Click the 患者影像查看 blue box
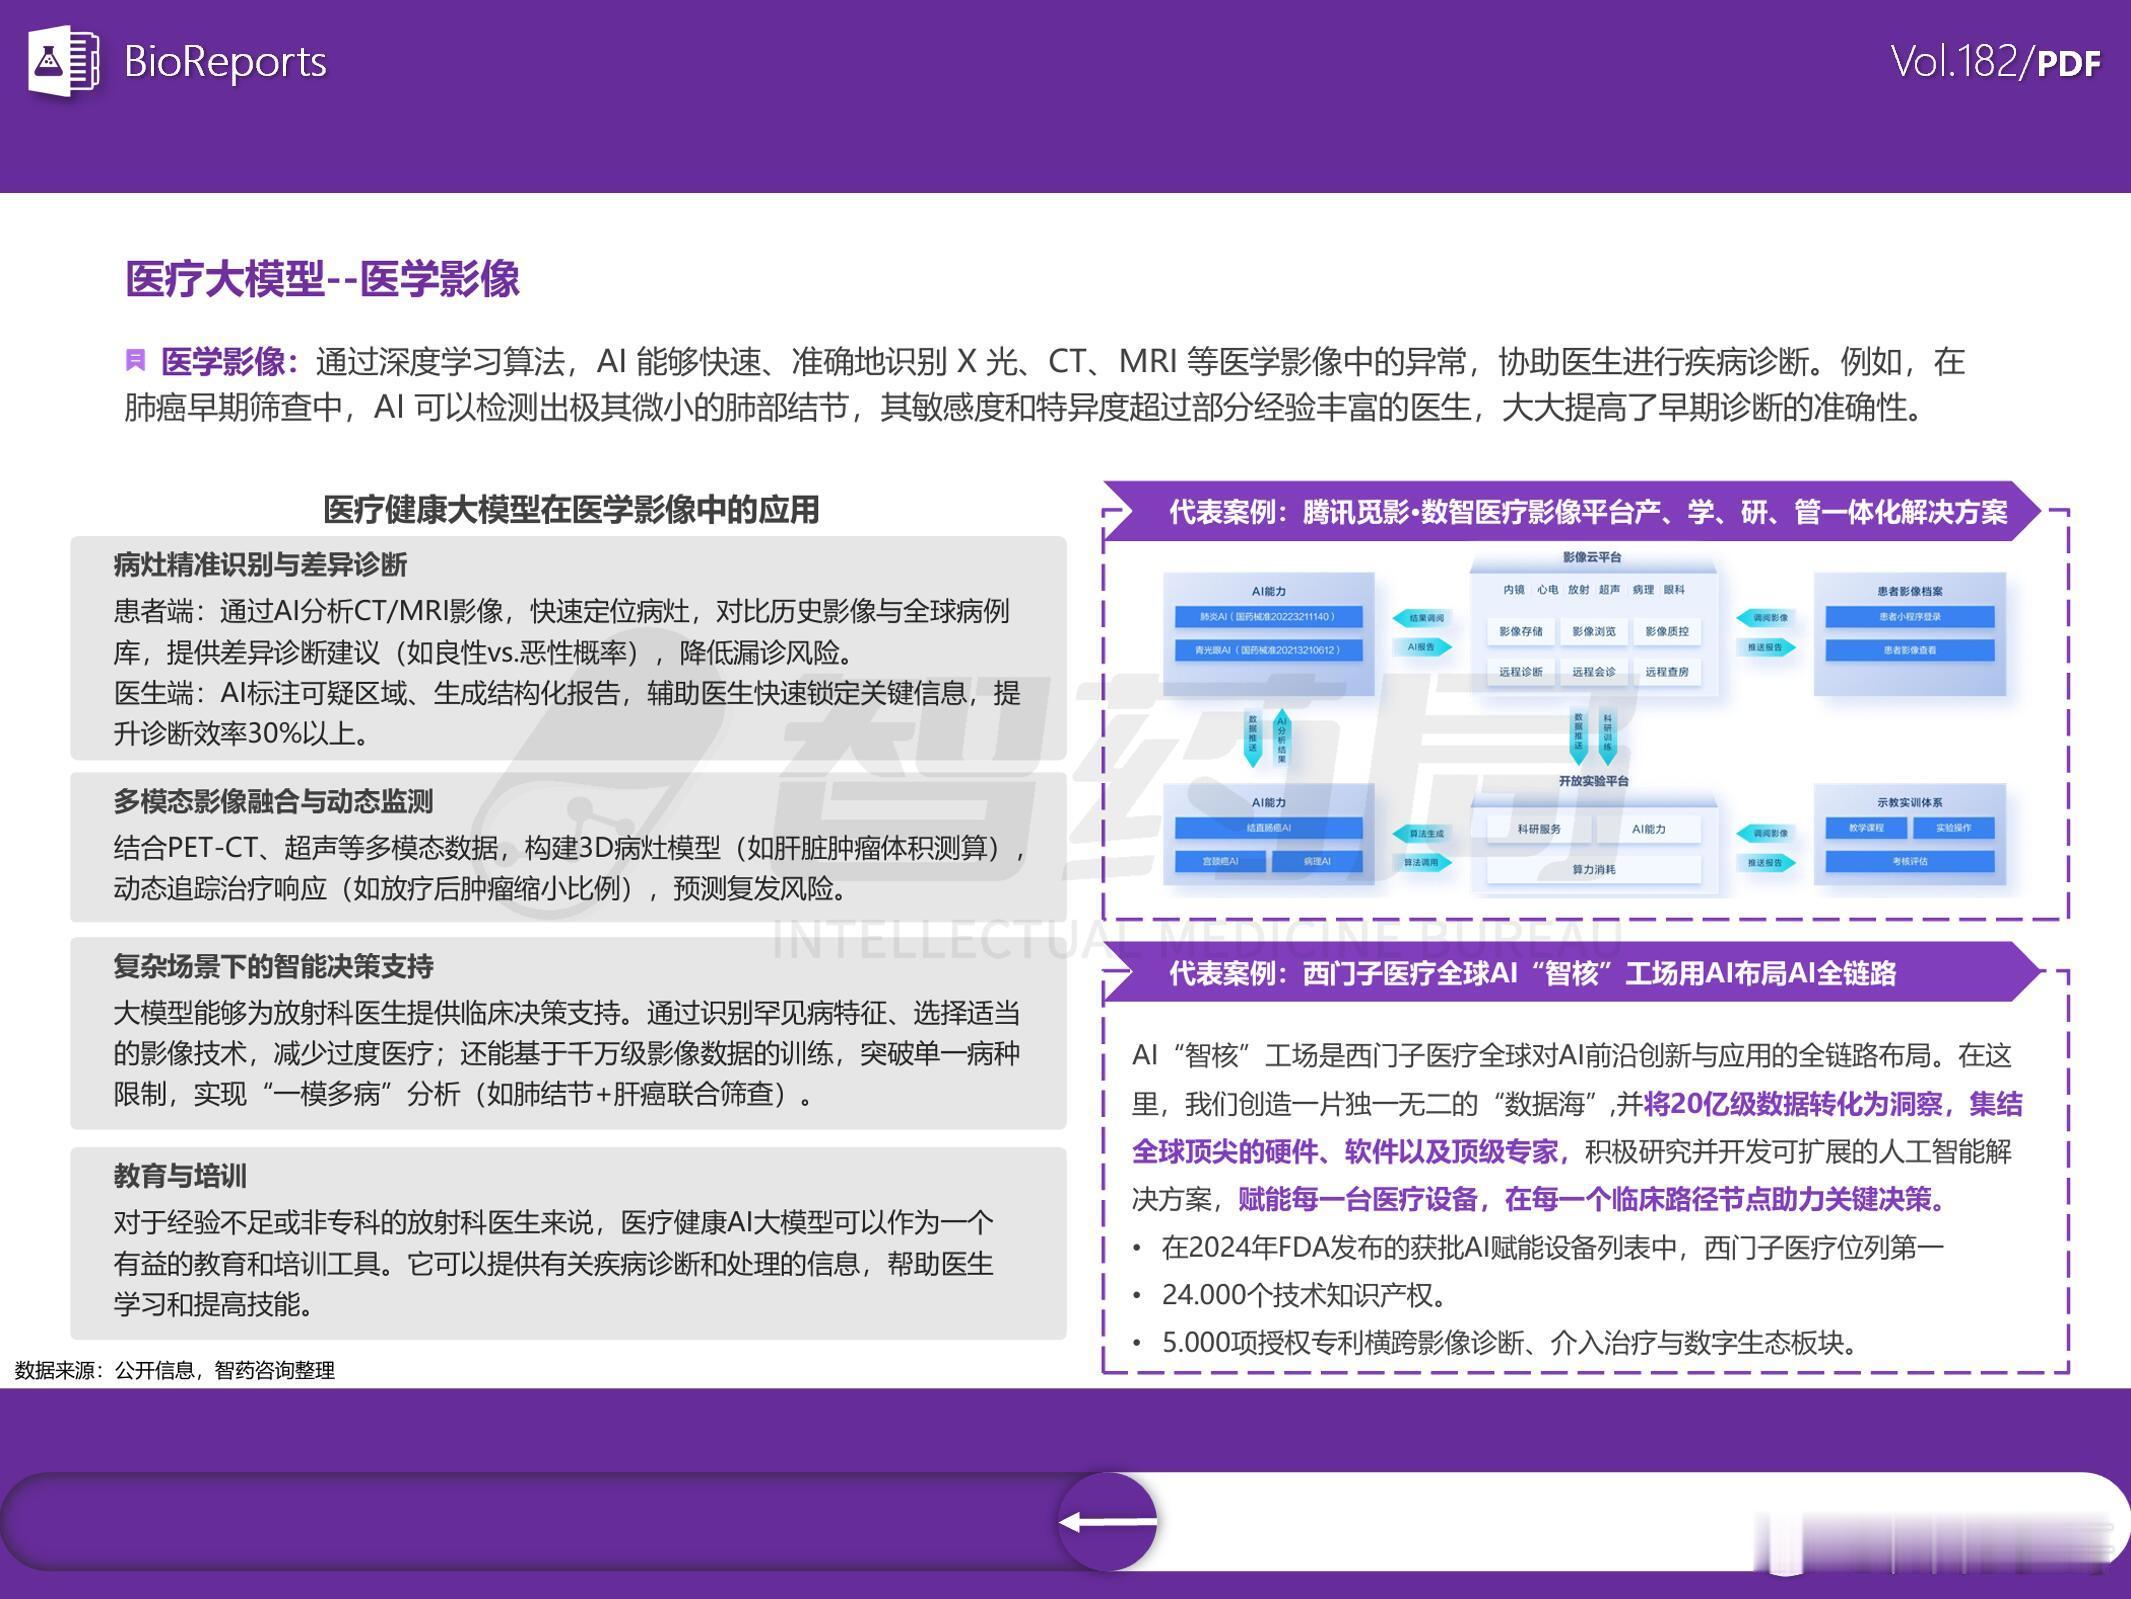Viewport: 2131px width, 1599px height. (1909, 650)
